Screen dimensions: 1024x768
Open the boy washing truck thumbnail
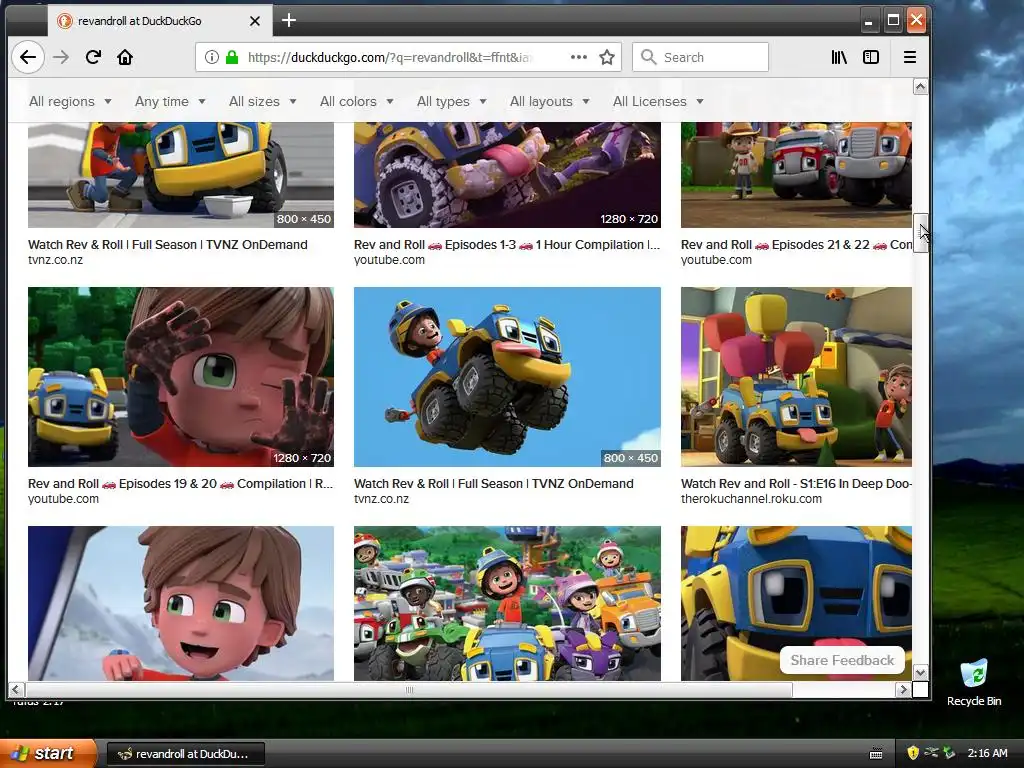181,175
